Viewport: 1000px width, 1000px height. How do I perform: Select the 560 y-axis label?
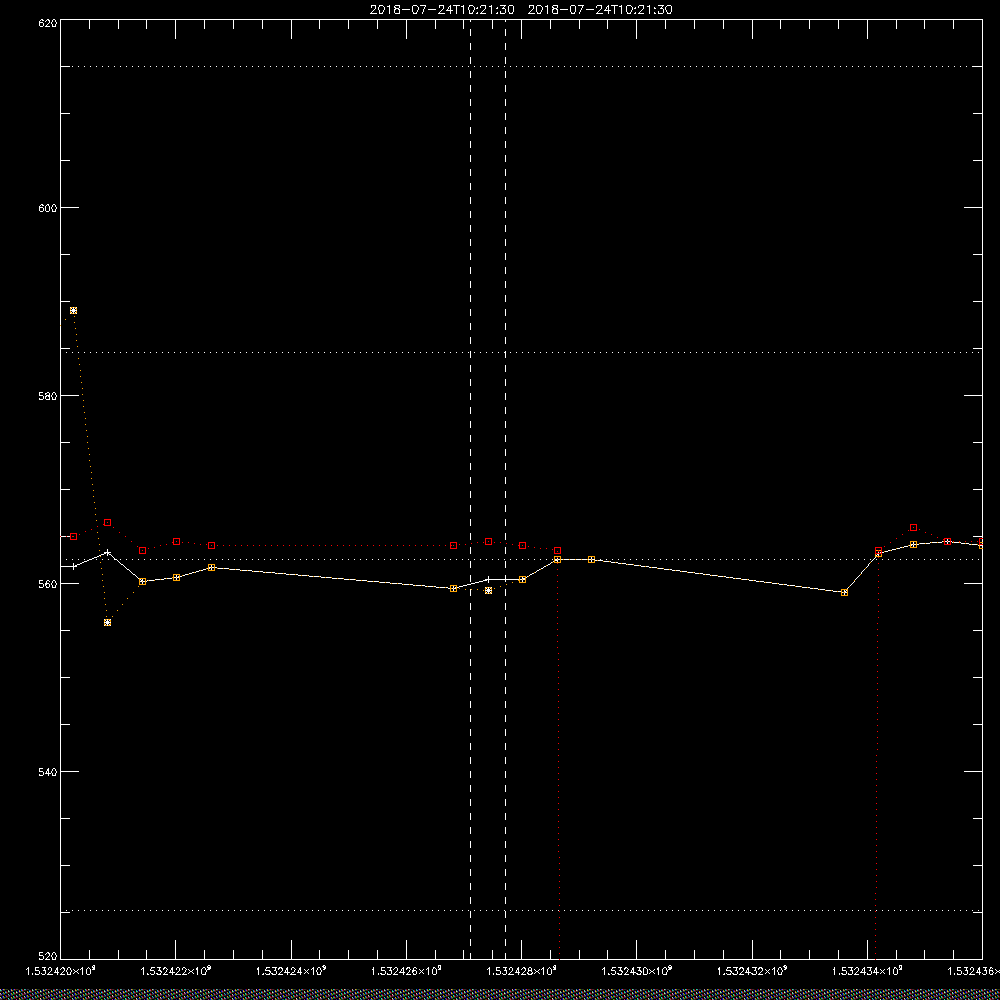tap(48, 584)
